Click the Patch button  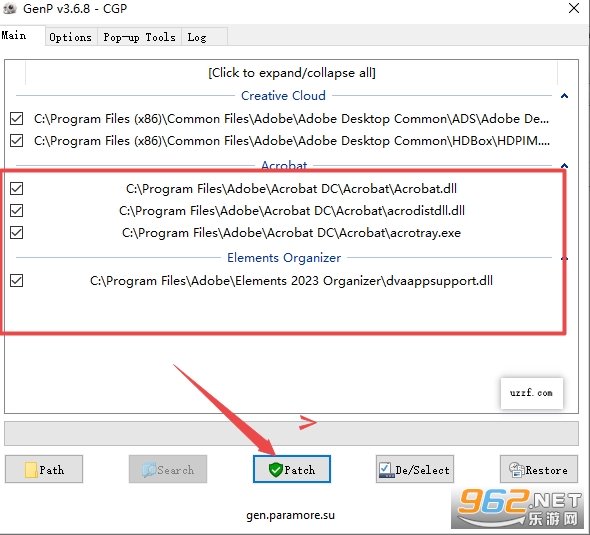[292, 469]
